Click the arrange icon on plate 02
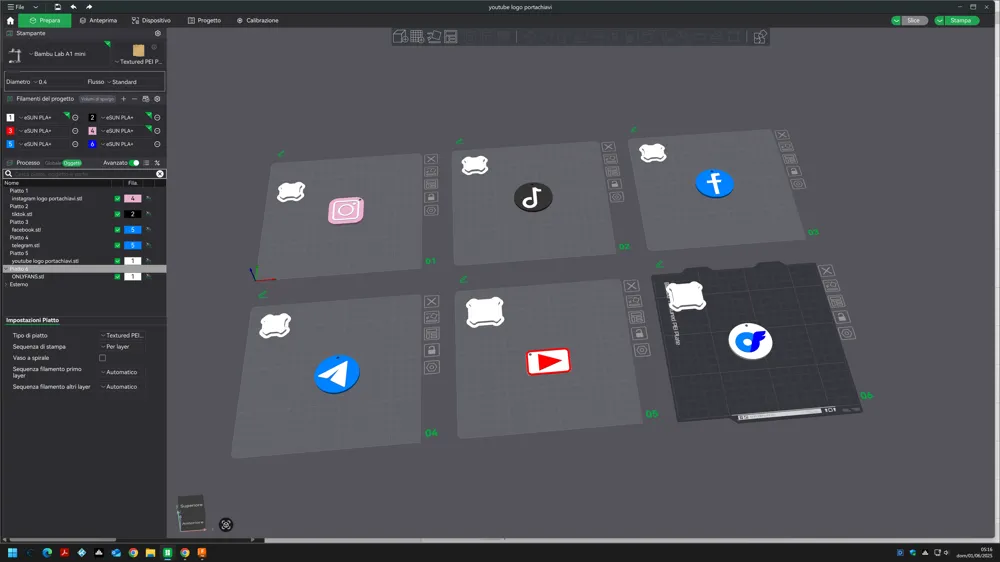This screenshot has width=1000, height=562. point(612,172)
